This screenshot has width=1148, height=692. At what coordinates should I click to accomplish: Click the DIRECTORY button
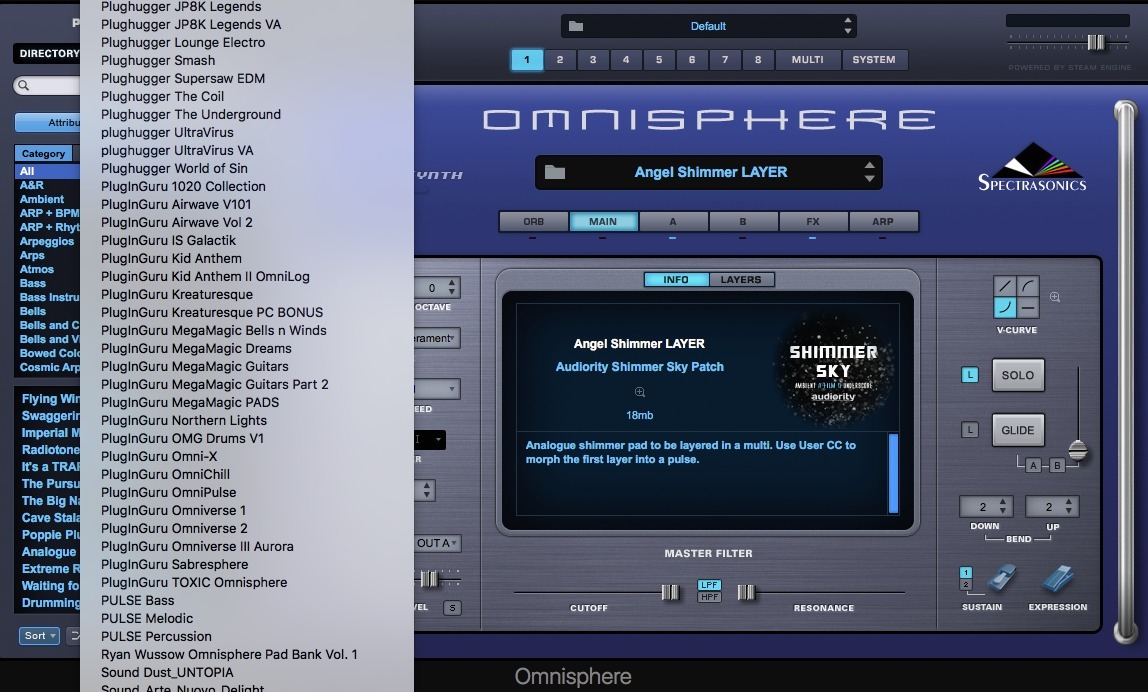point(47,53)
